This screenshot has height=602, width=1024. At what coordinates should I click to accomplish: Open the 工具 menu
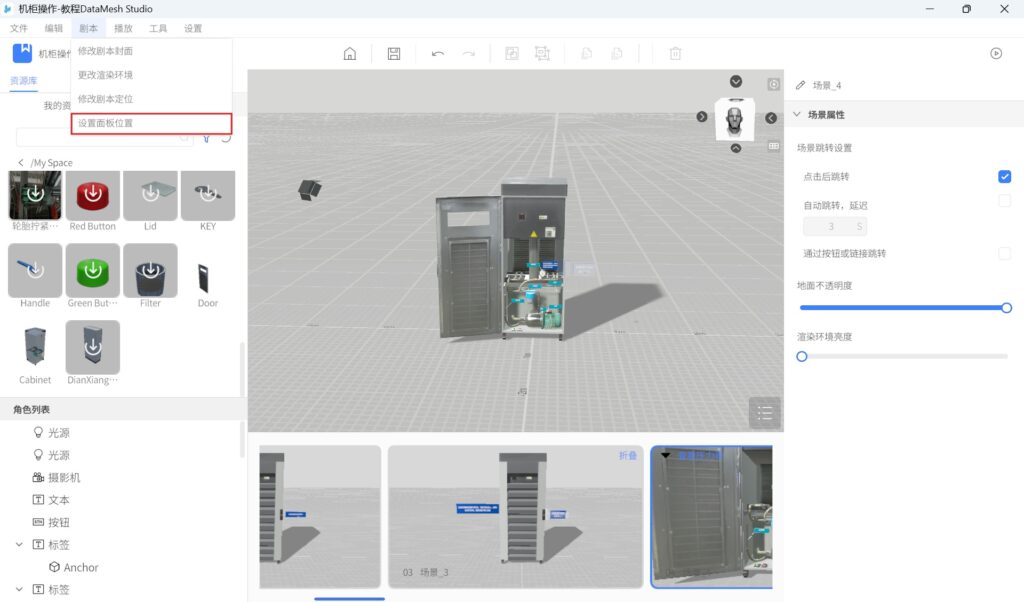pos(158,28)
